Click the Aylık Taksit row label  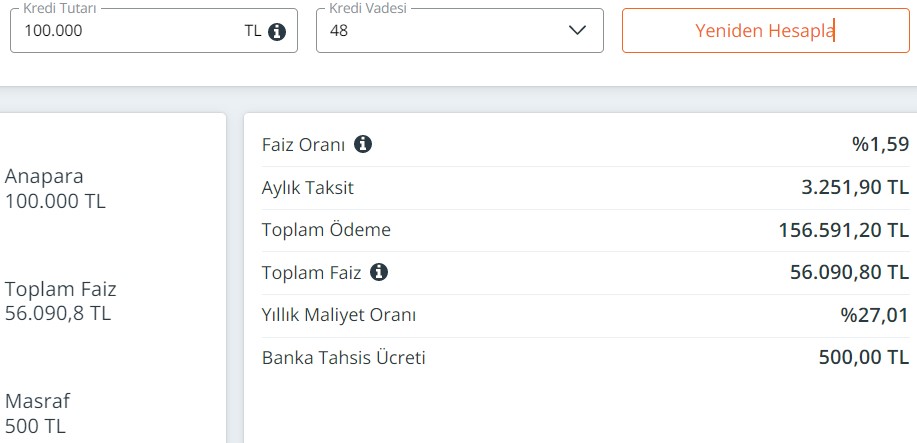(x=308, y=188)
